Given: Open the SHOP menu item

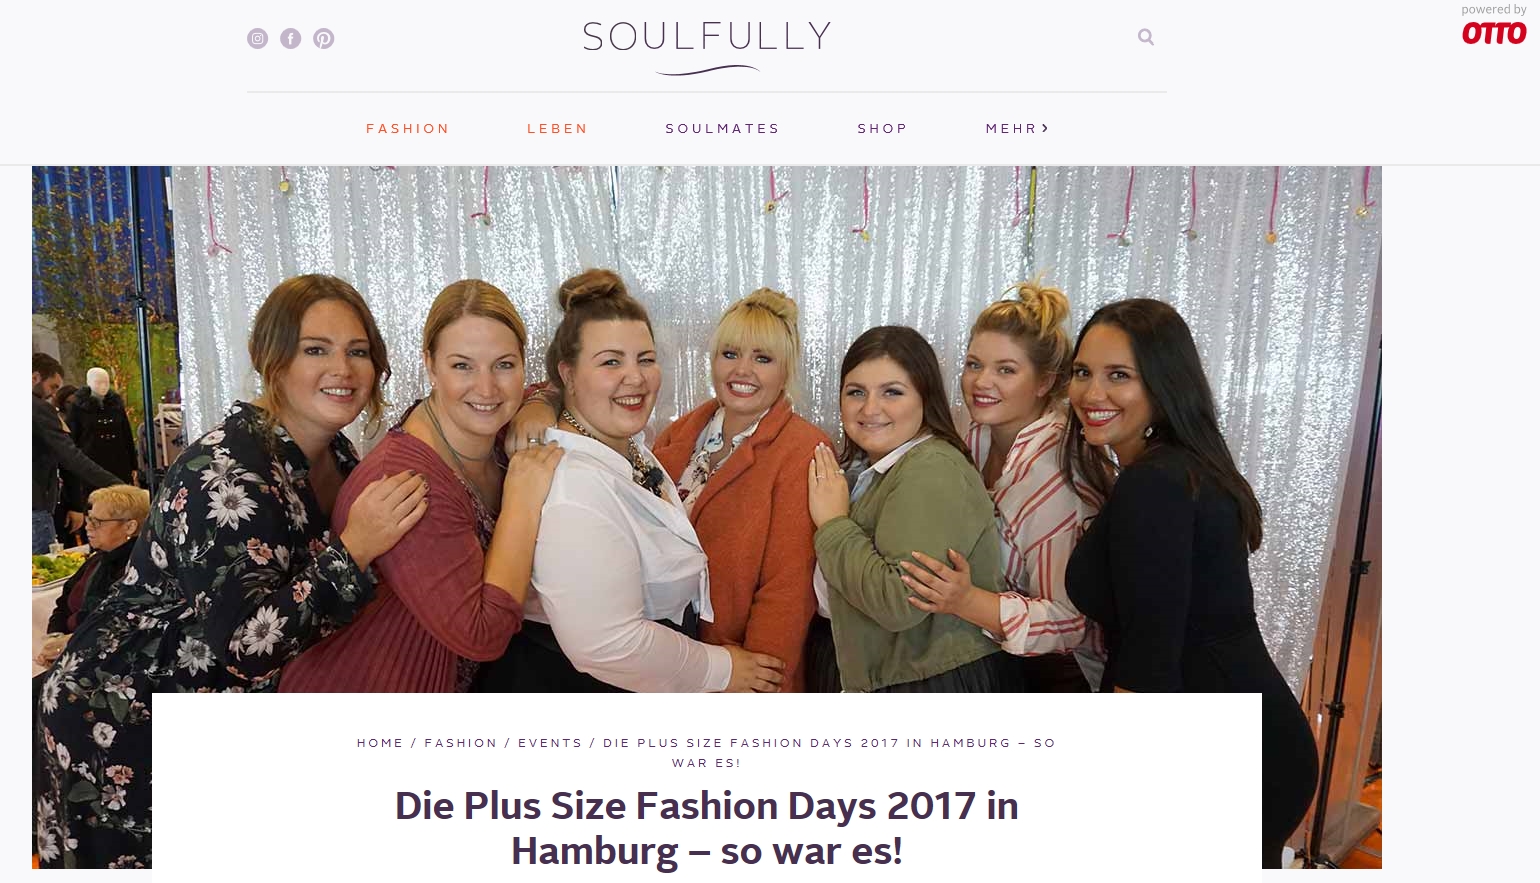Looking at the screenshot, I should click(883, 128).
